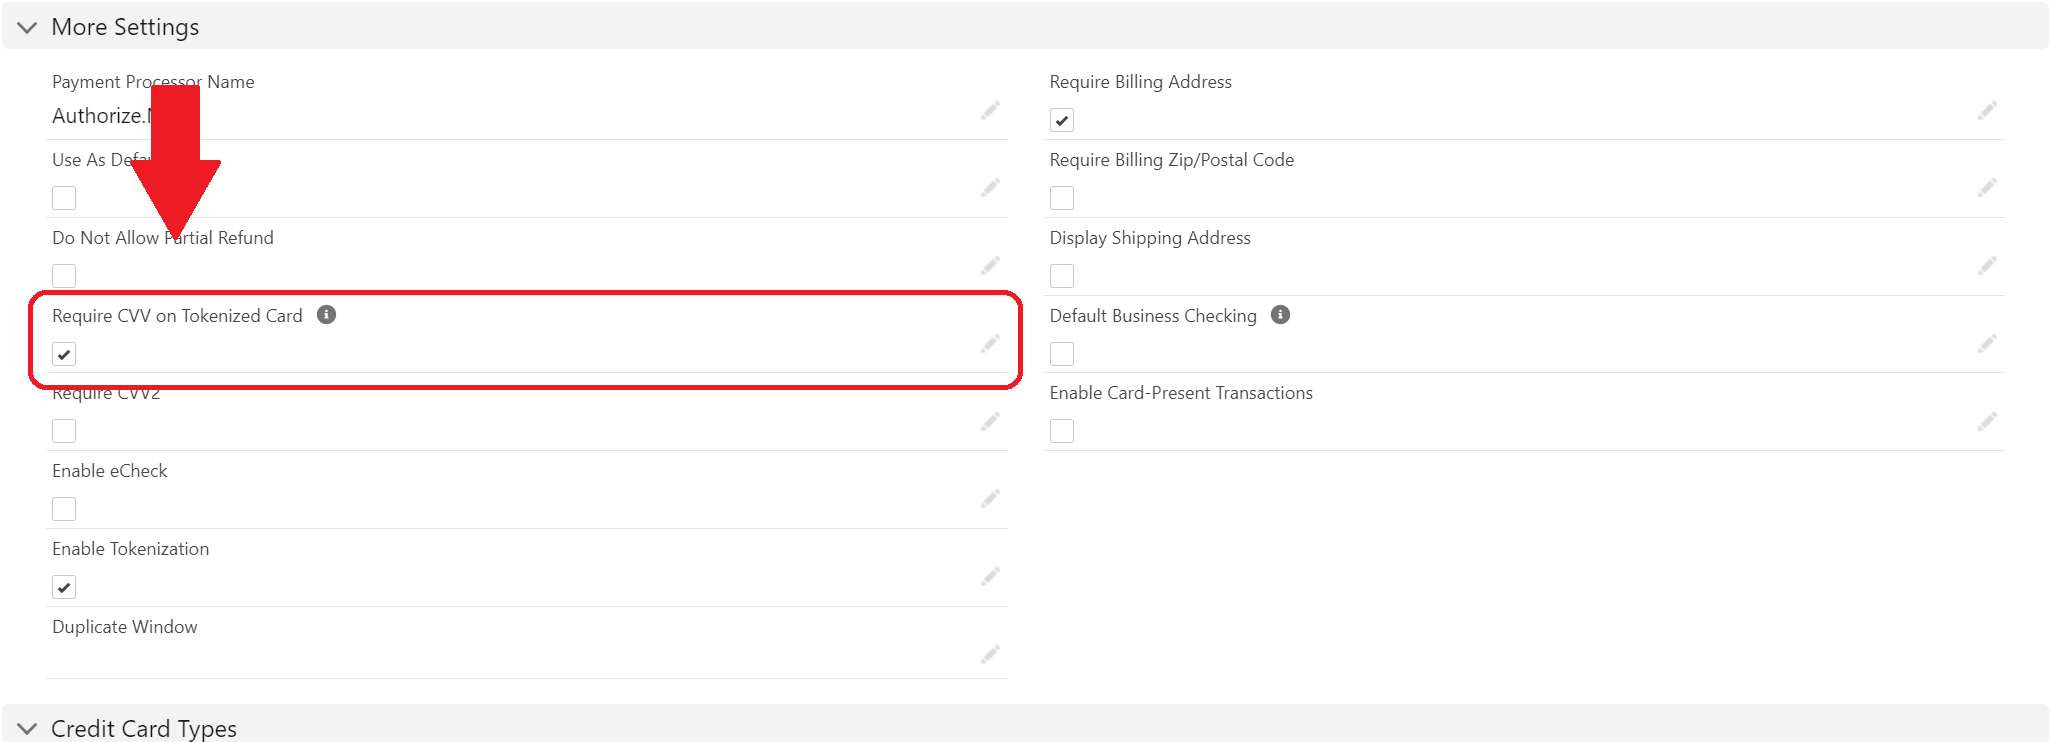Click edit pencil for Duplicate Window
2052x742 pixels.
tap(990, 655)
